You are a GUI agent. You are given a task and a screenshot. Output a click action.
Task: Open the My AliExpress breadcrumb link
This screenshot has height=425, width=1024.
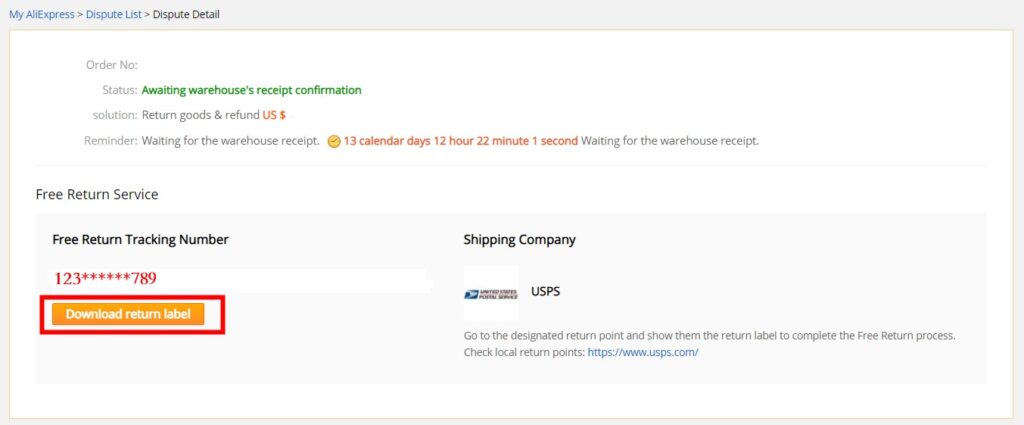pyautogui.click(x=42, y=14)
